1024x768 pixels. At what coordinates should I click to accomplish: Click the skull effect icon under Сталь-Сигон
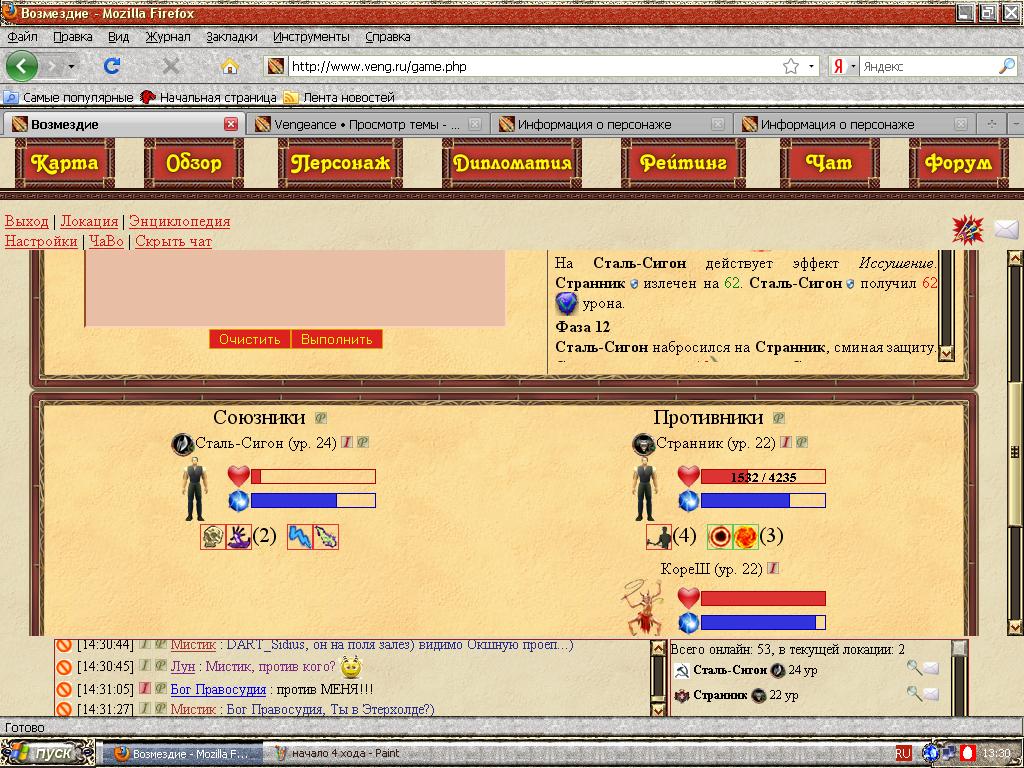pyautogui.click(x=213, y=537)
